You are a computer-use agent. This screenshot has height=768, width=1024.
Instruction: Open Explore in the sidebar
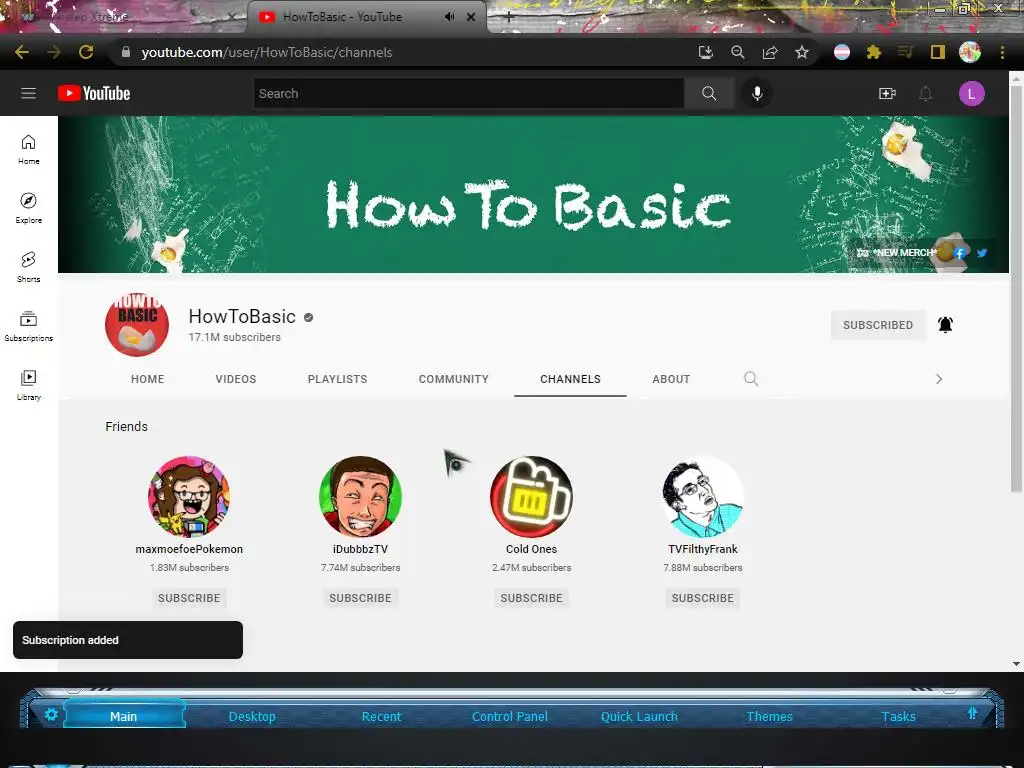[x=29, y=208]
